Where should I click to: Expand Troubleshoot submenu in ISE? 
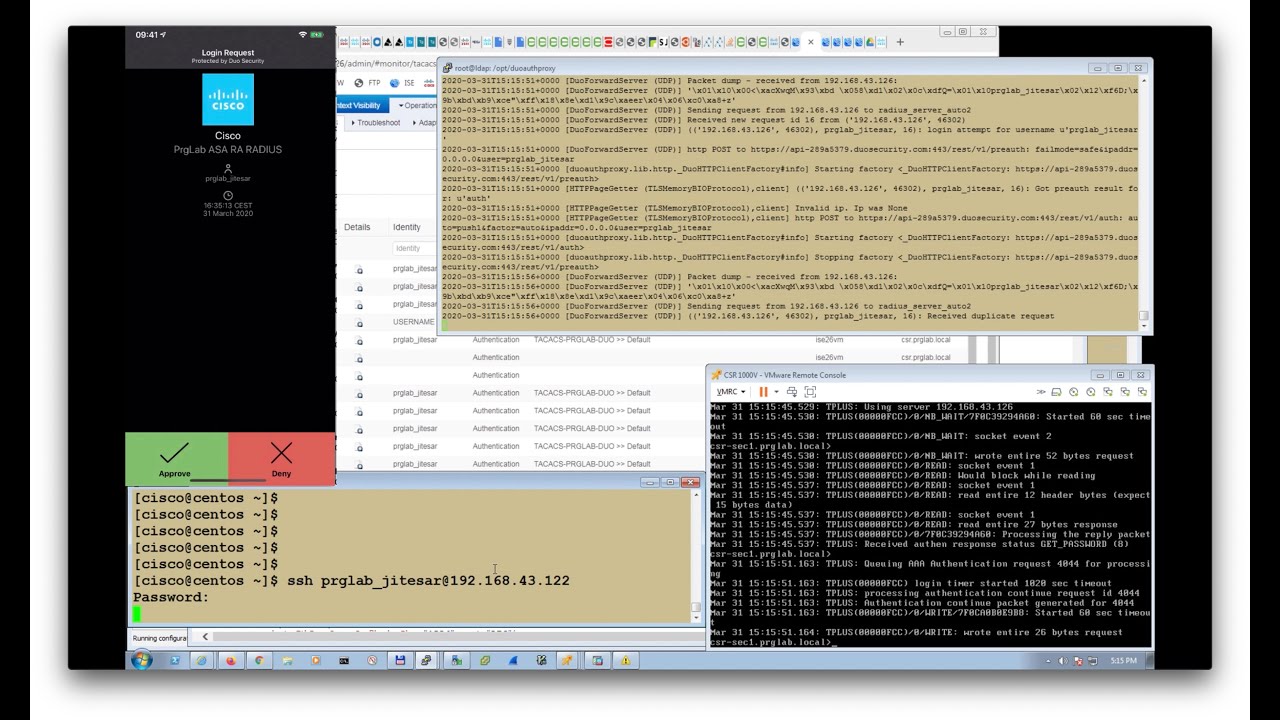point(375,123)
